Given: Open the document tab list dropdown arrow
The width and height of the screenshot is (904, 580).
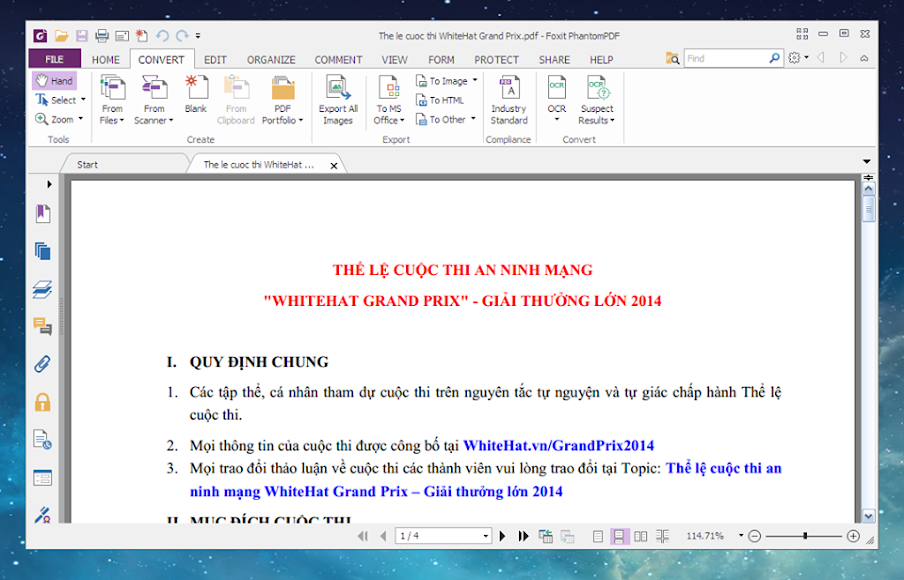Looking at the screenshot, I should pos(866,162).
